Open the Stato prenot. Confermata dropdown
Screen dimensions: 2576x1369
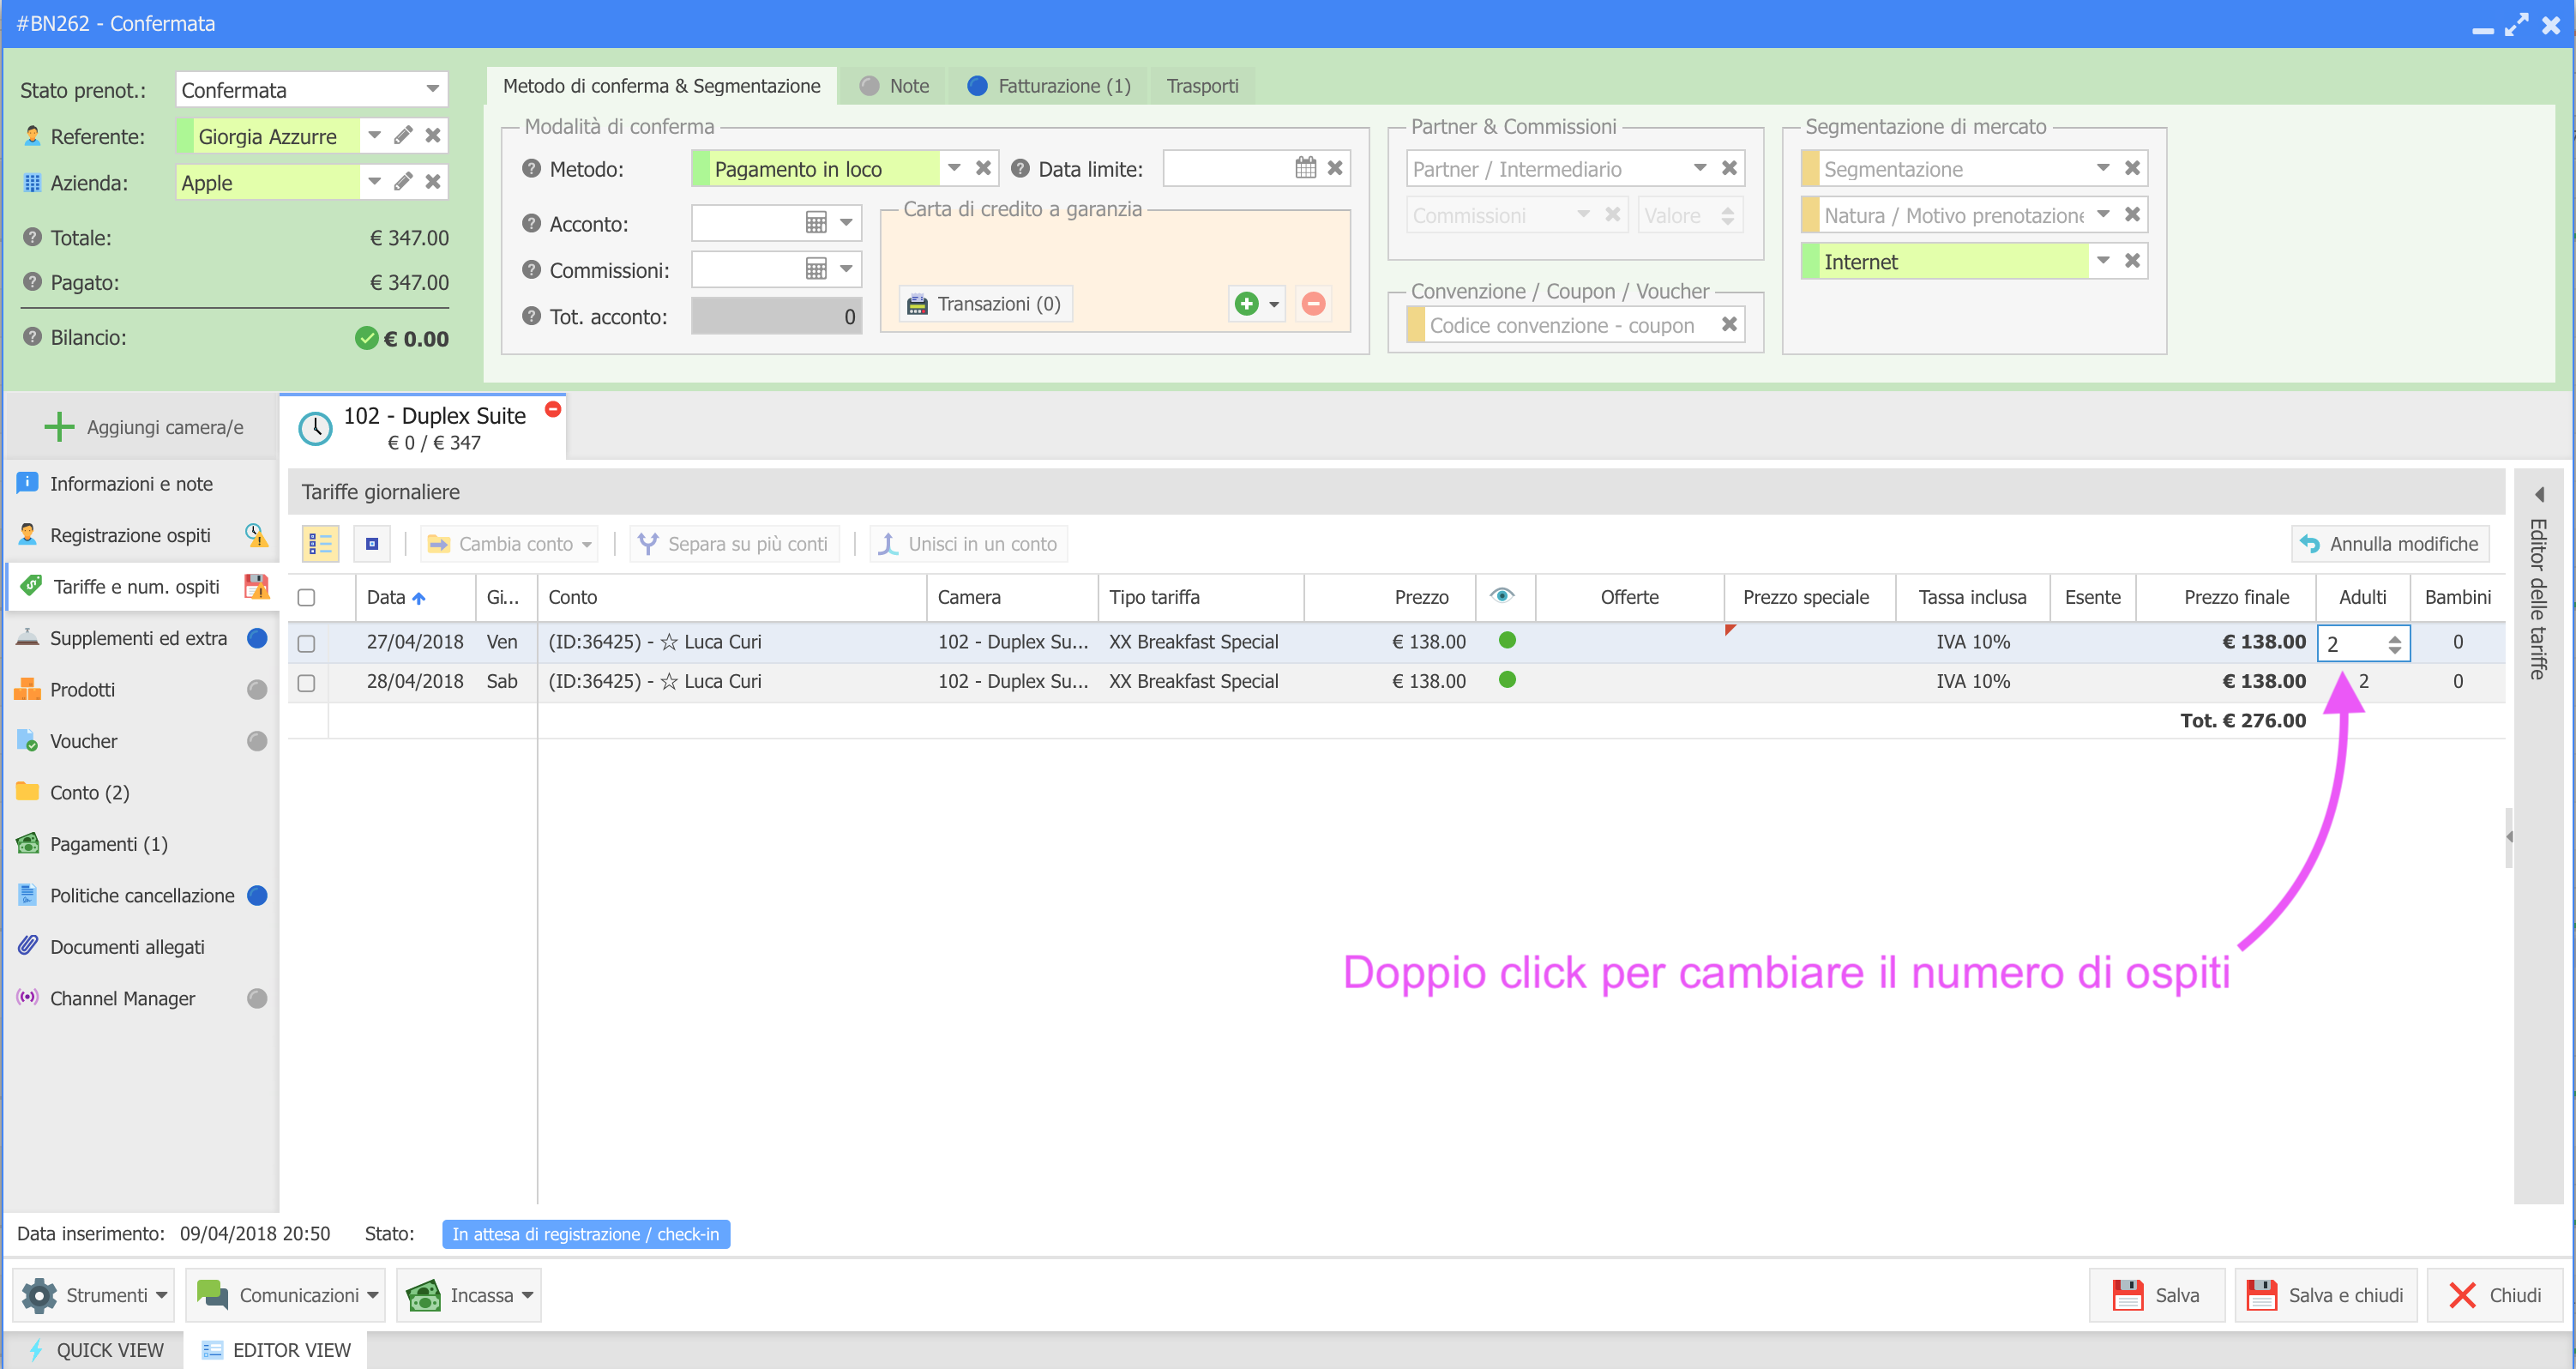point(433,89)
